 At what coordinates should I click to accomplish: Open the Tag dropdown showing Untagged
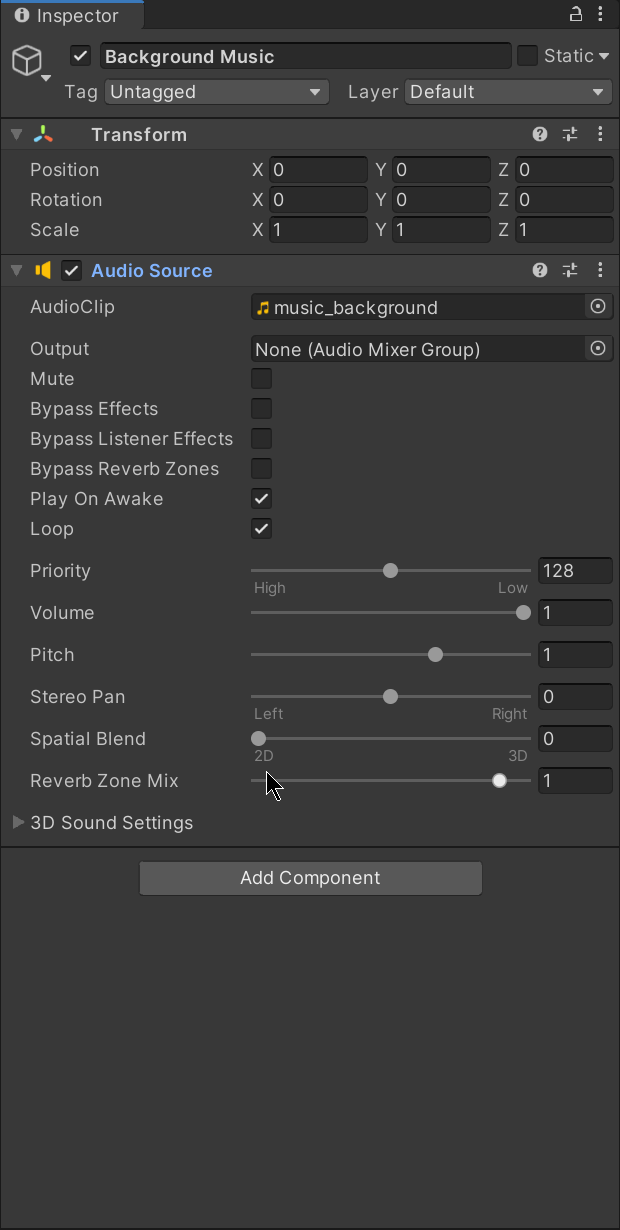216,92
